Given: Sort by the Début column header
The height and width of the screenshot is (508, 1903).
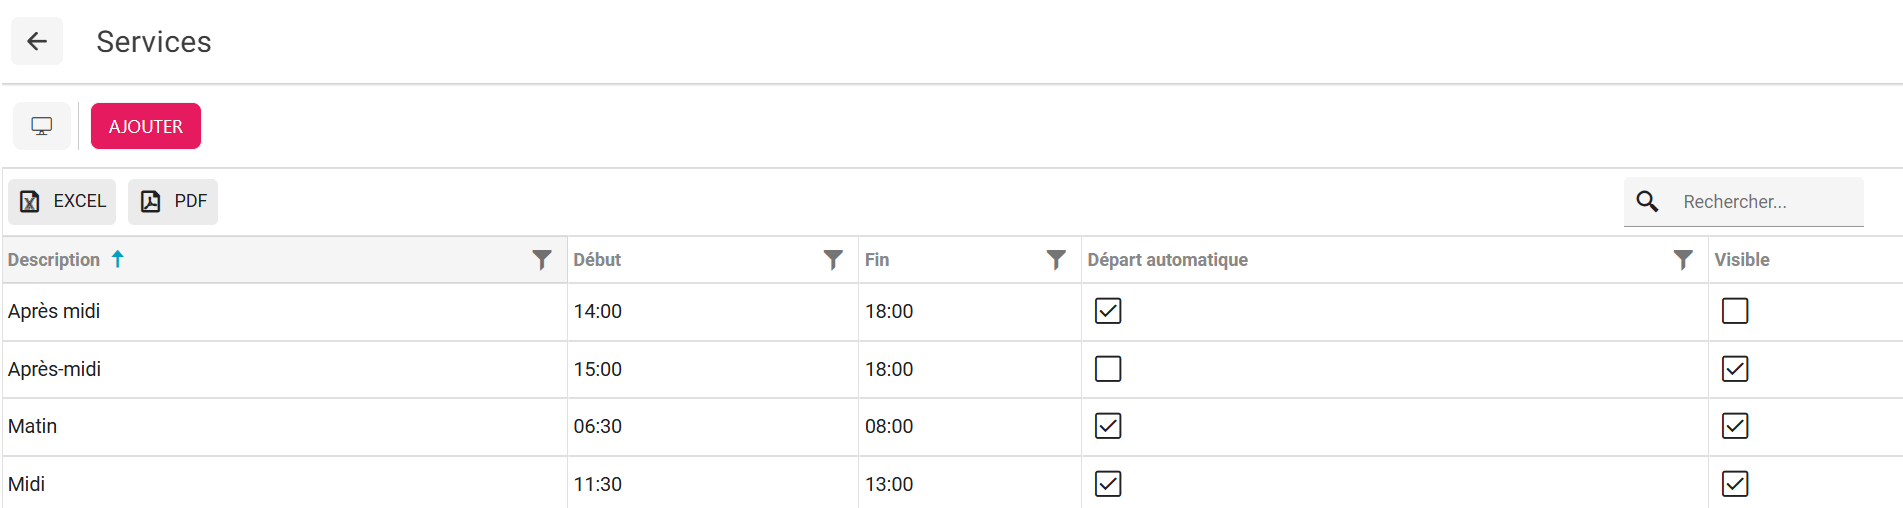Looking at the screenshot, I should click(x=597, y=260).
